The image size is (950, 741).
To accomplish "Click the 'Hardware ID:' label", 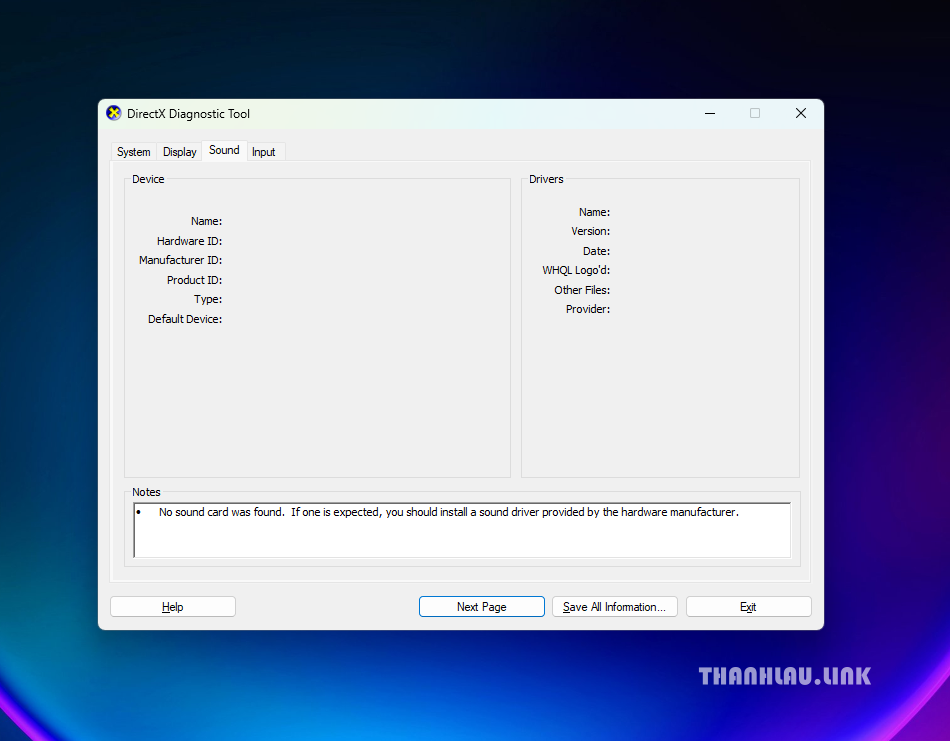I will click(x=190, y=241).
